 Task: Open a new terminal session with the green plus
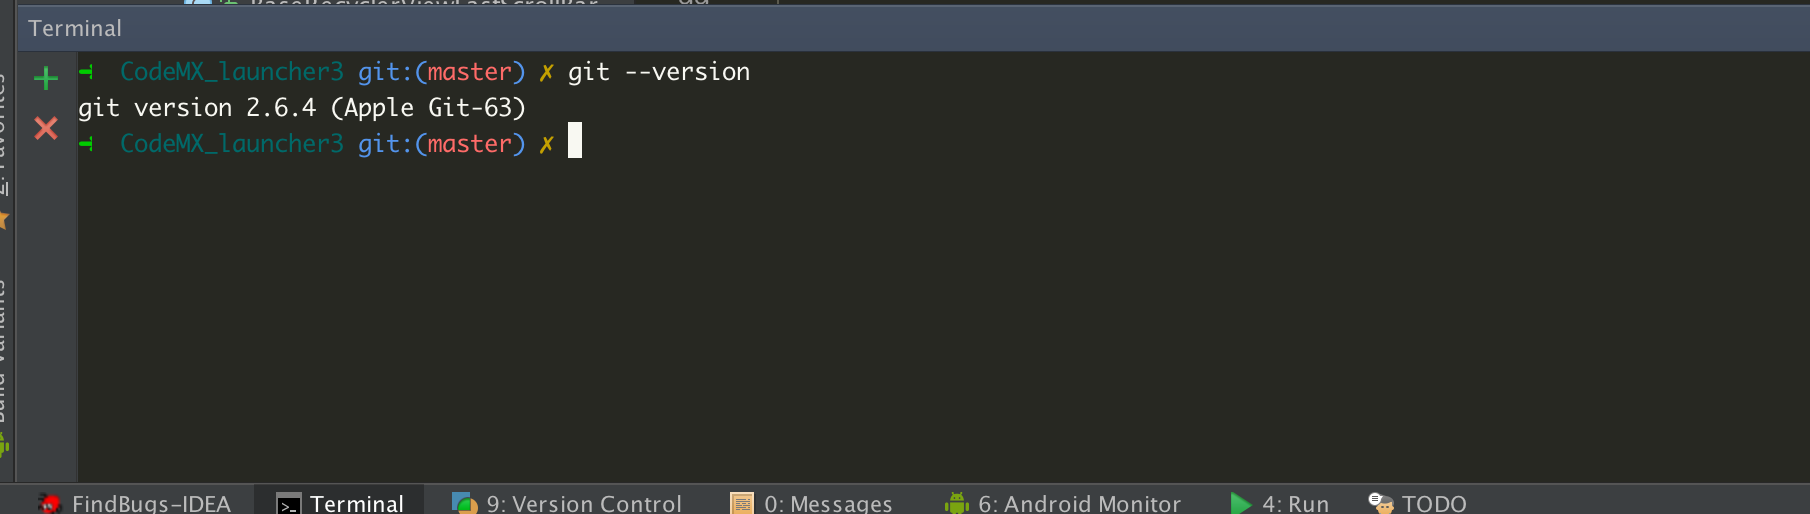click(46, 78)
